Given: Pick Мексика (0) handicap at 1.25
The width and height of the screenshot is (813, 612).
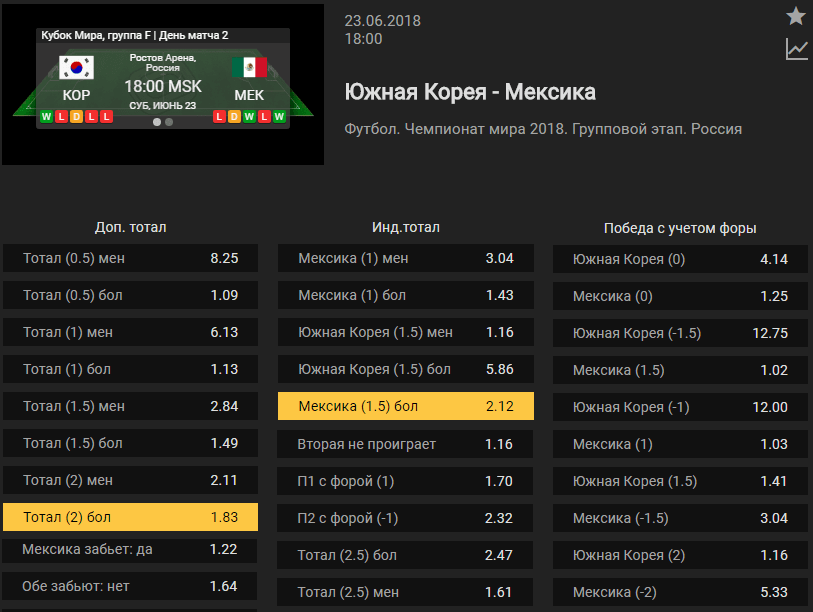Looking at the screenshot, I should 680,296.
